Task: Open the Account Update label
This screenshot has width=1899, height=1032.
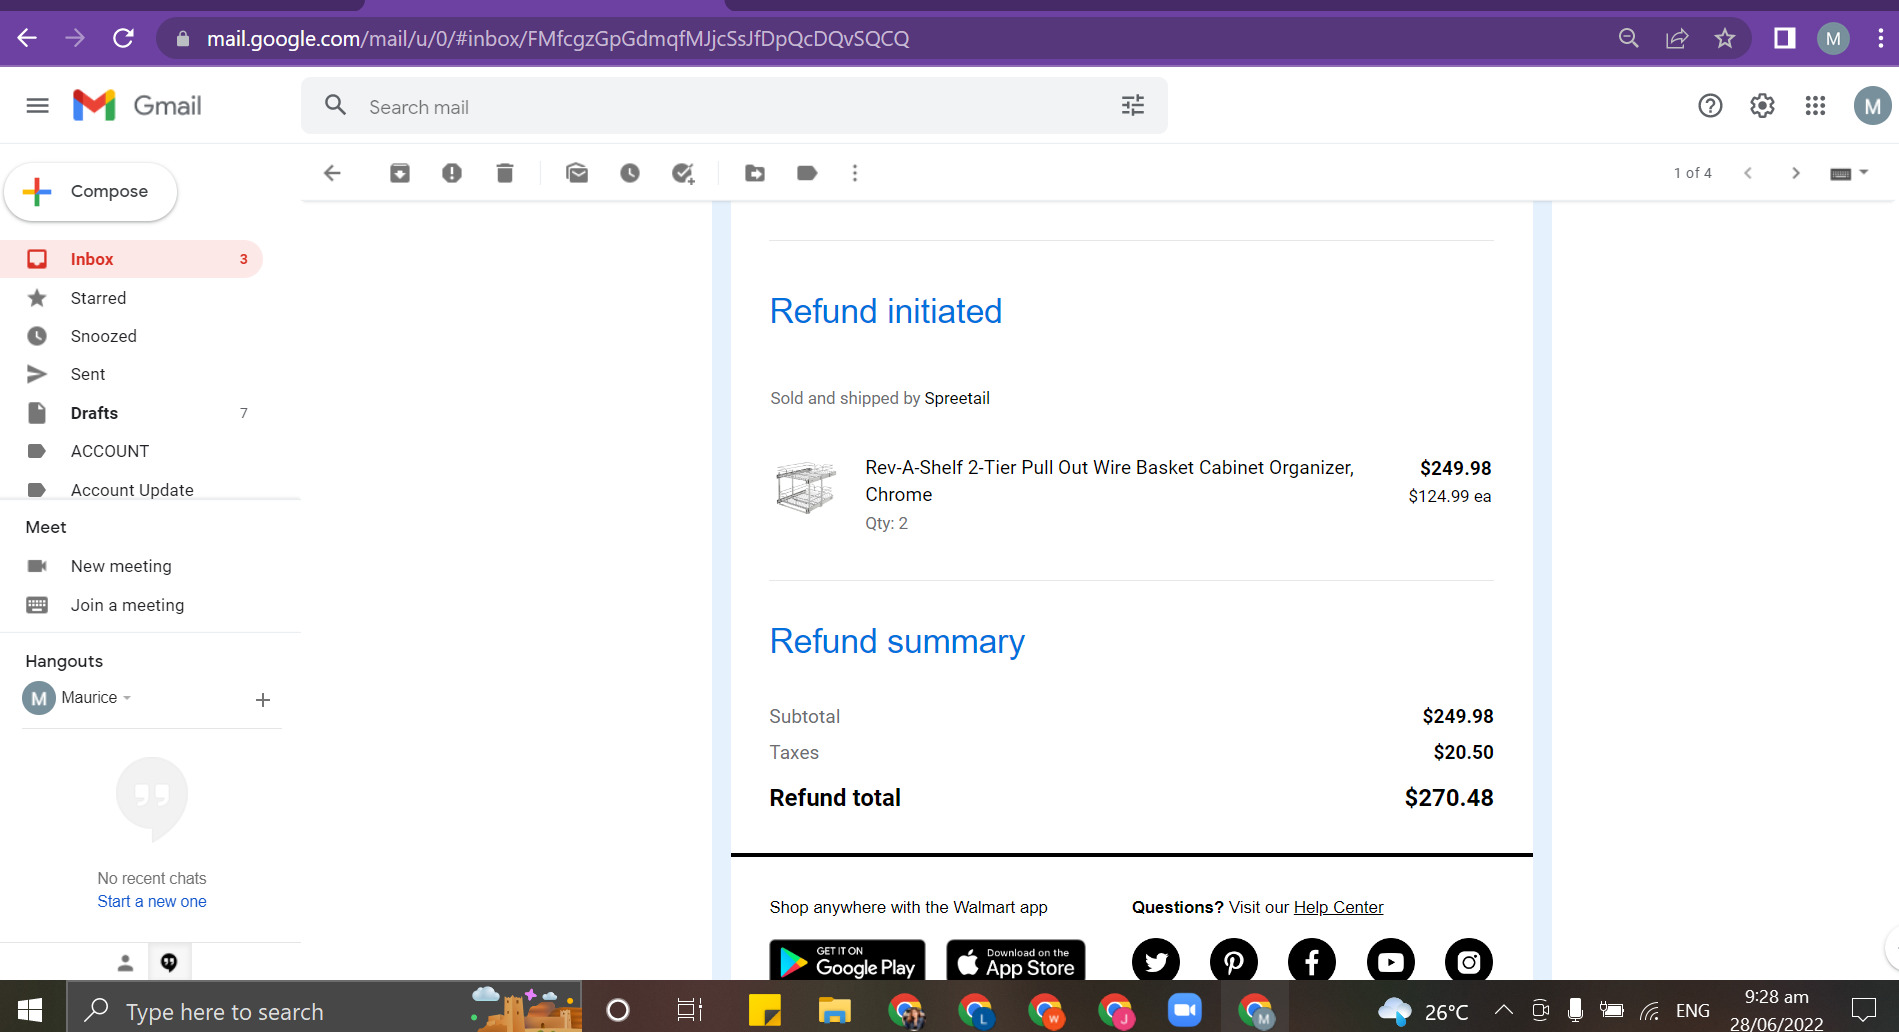Action: coord(131,489)
